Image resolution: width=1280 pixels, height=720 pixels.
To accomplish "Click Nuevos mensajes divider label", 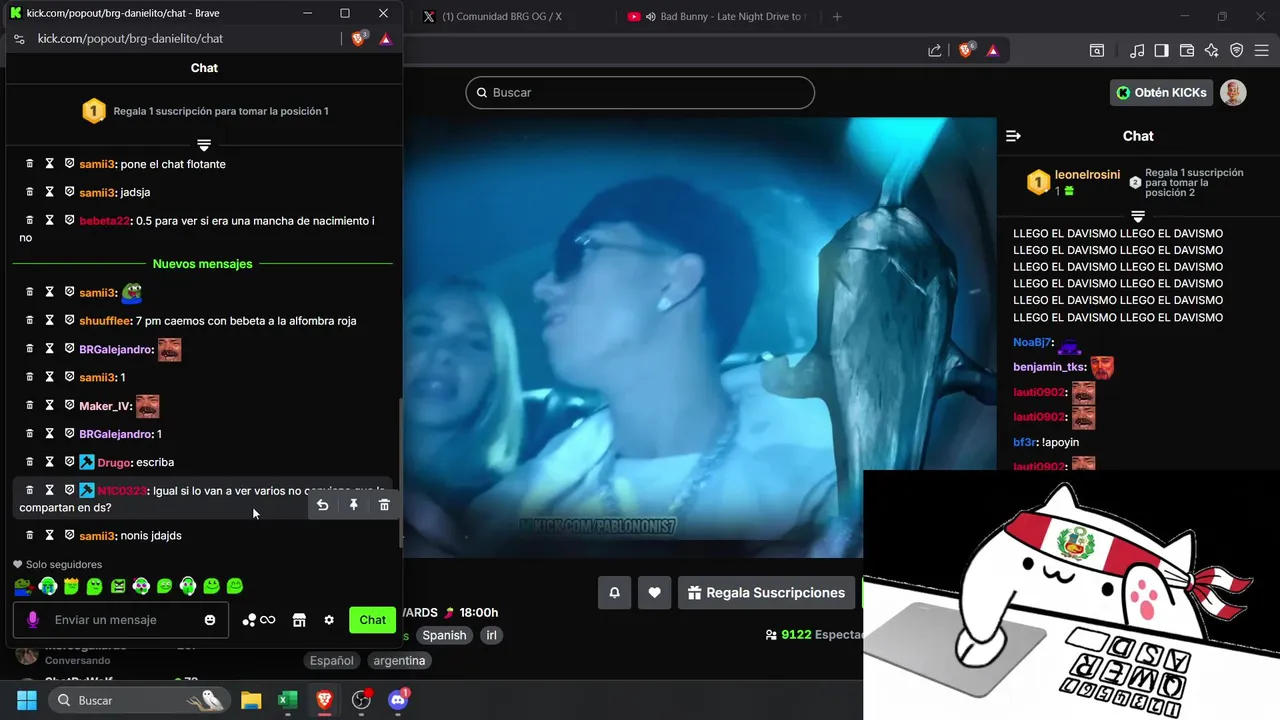I will (x=202, y=264).
